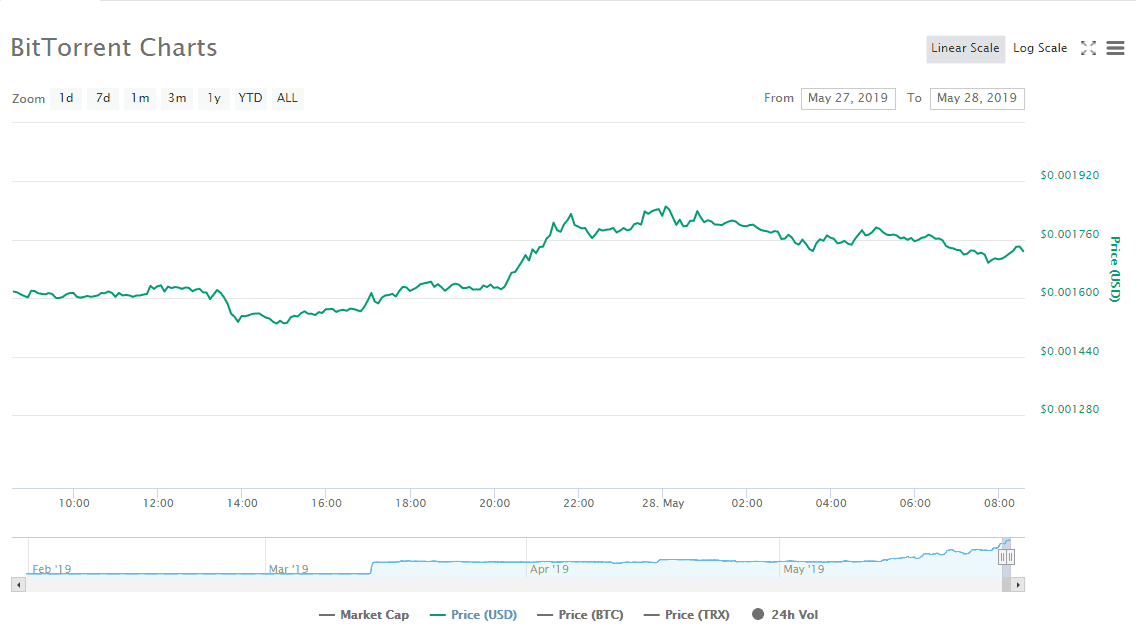Click the 16:00 time axis label

click(x=326, y=503)
